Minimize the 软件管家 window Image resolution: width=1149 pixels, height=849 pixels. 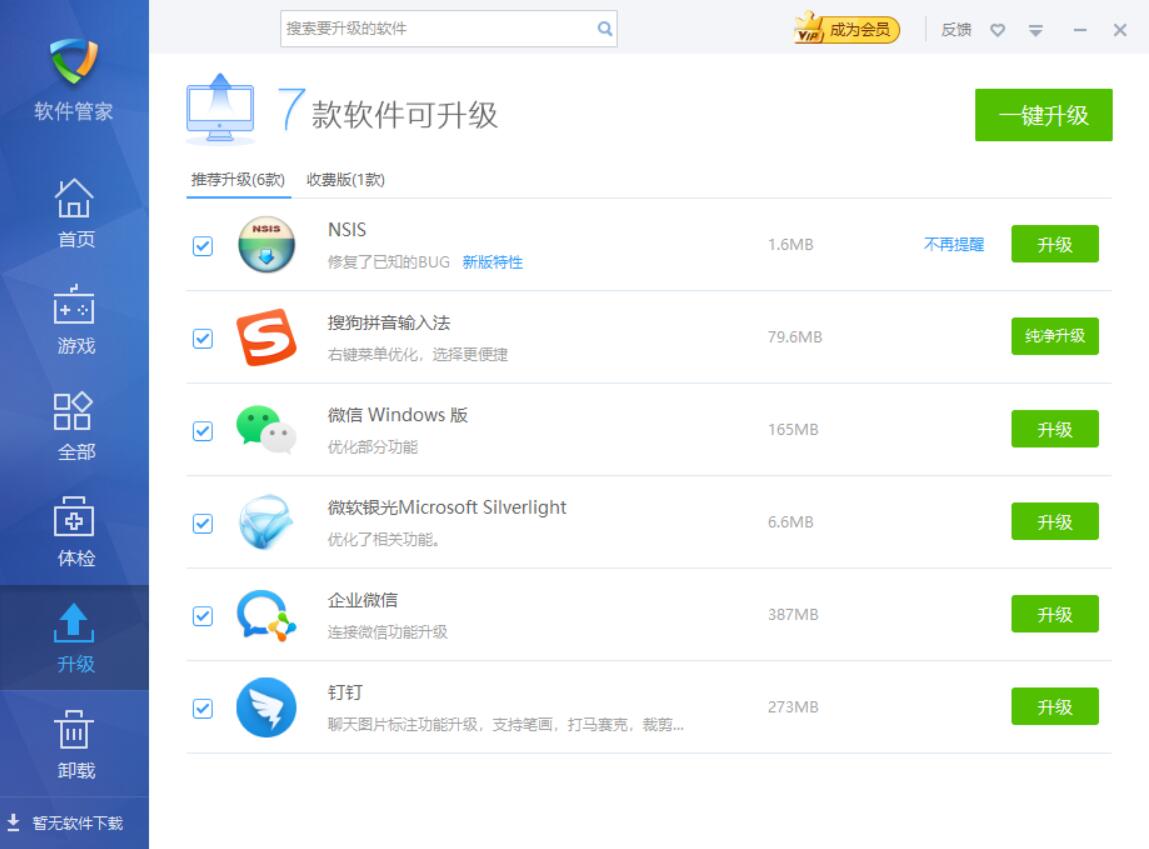tap(1079, 30)
